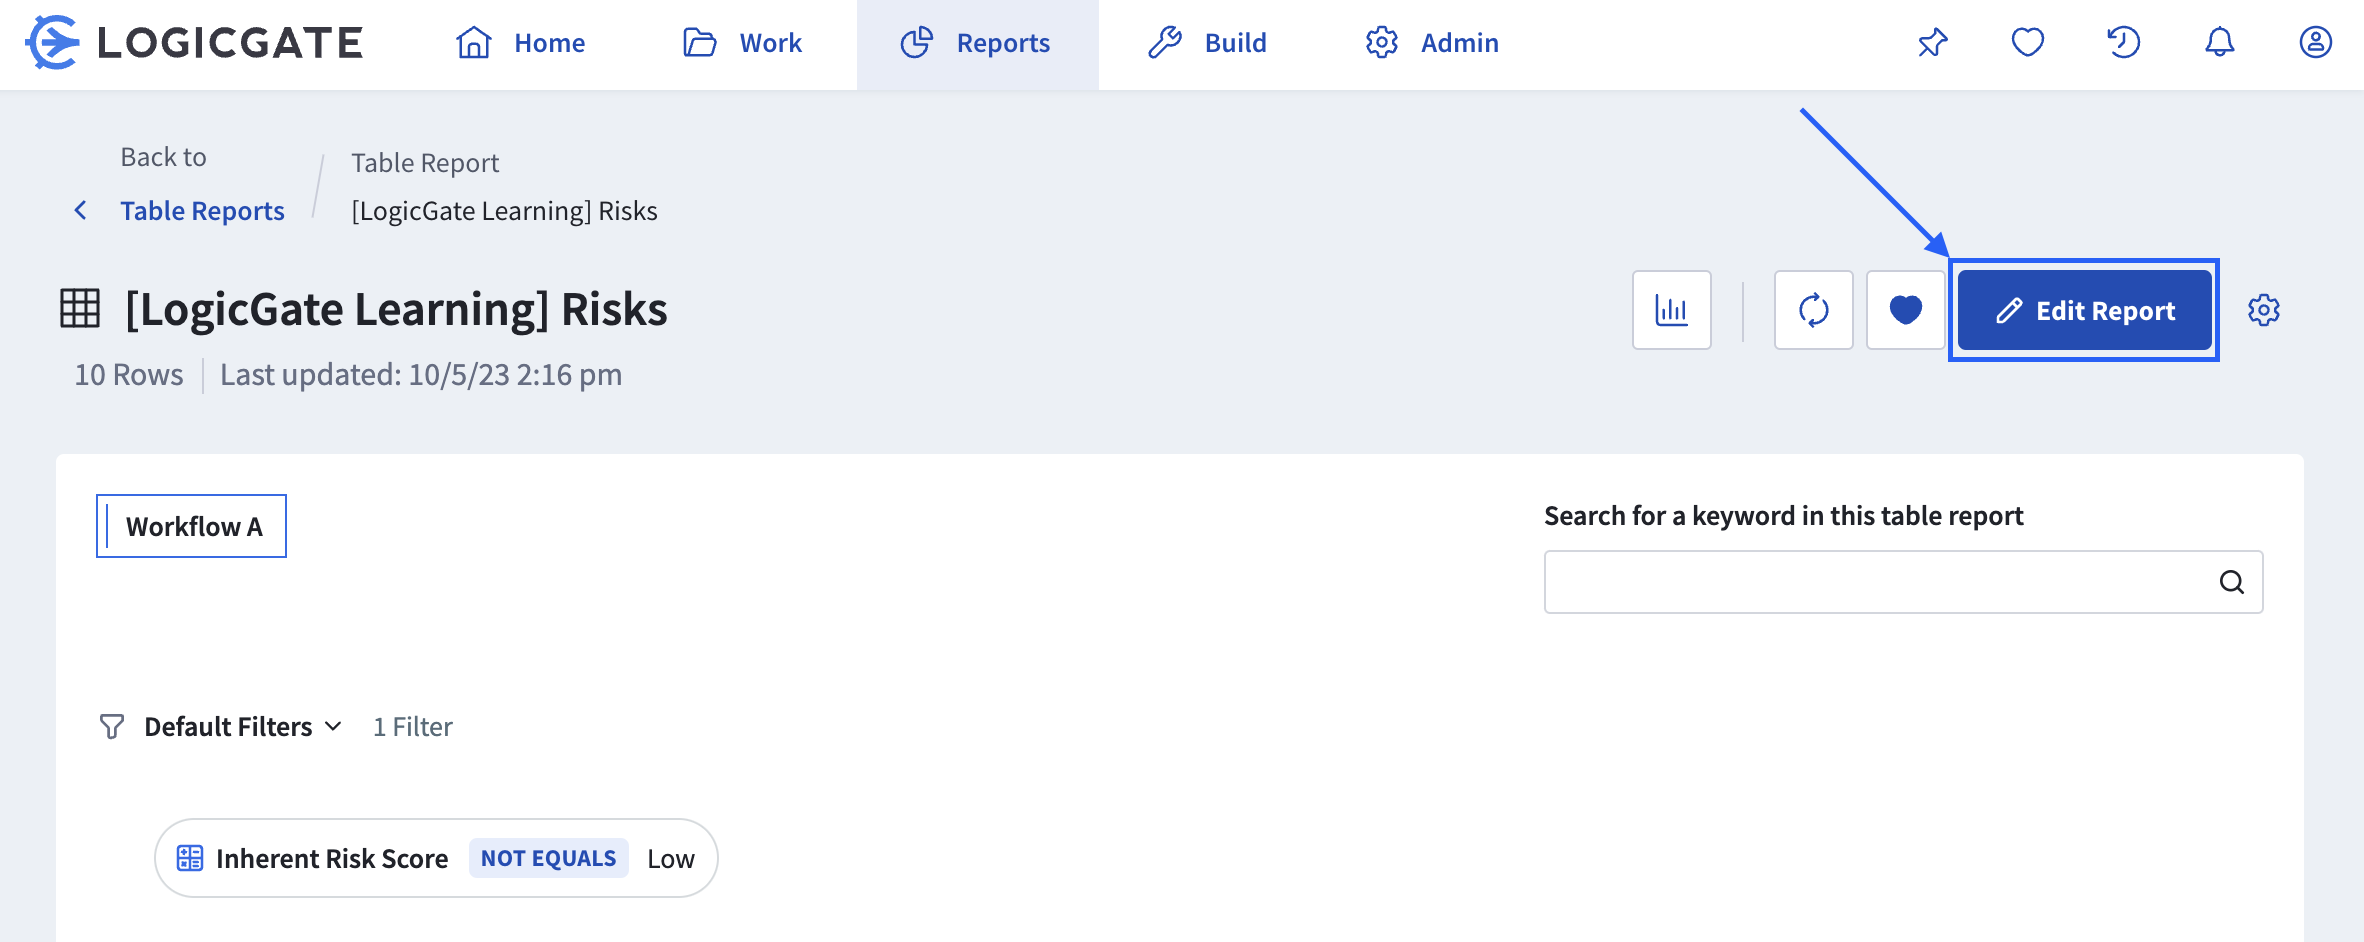Open the Home menu item

[x=521, y=43]
